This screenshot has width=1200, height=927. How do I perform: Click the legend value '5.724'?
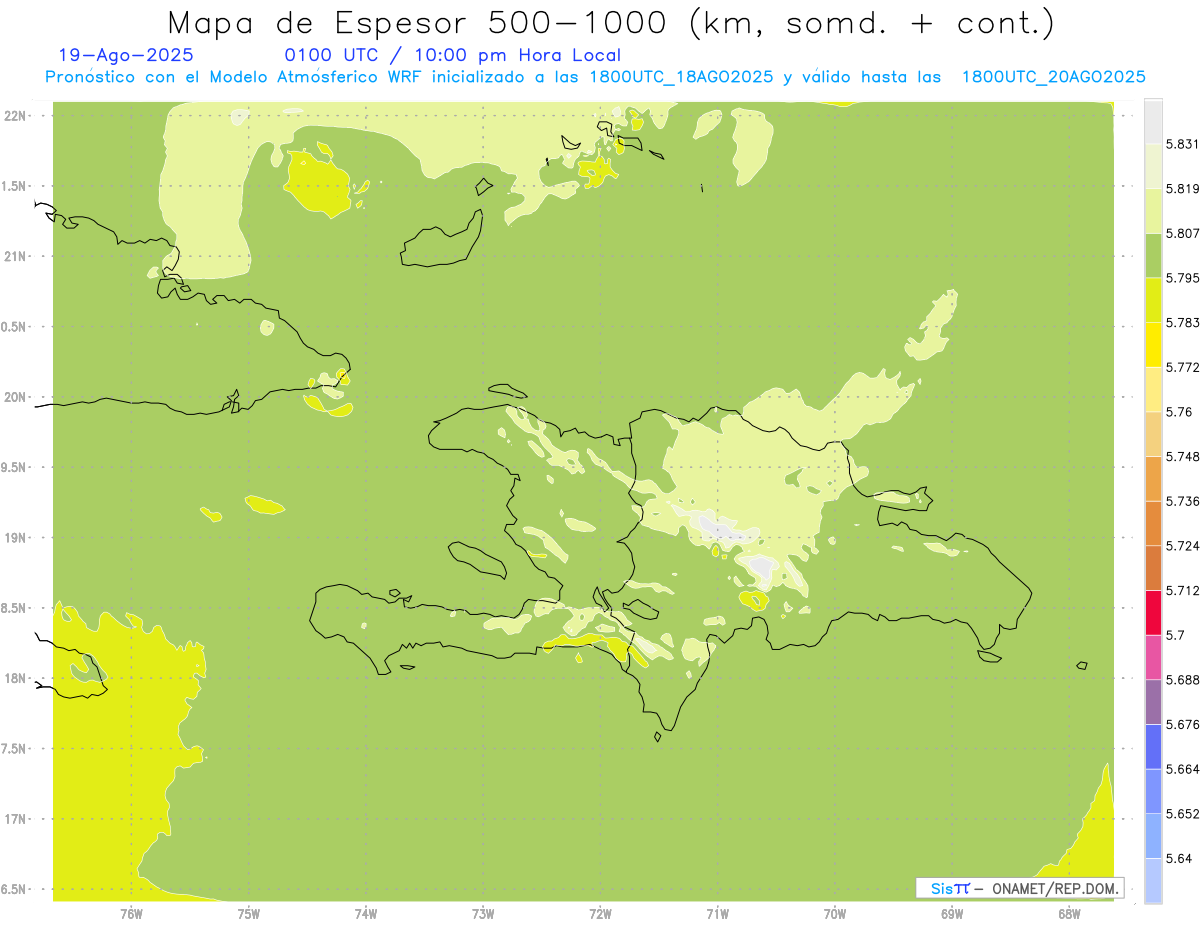coord(1183,546)
